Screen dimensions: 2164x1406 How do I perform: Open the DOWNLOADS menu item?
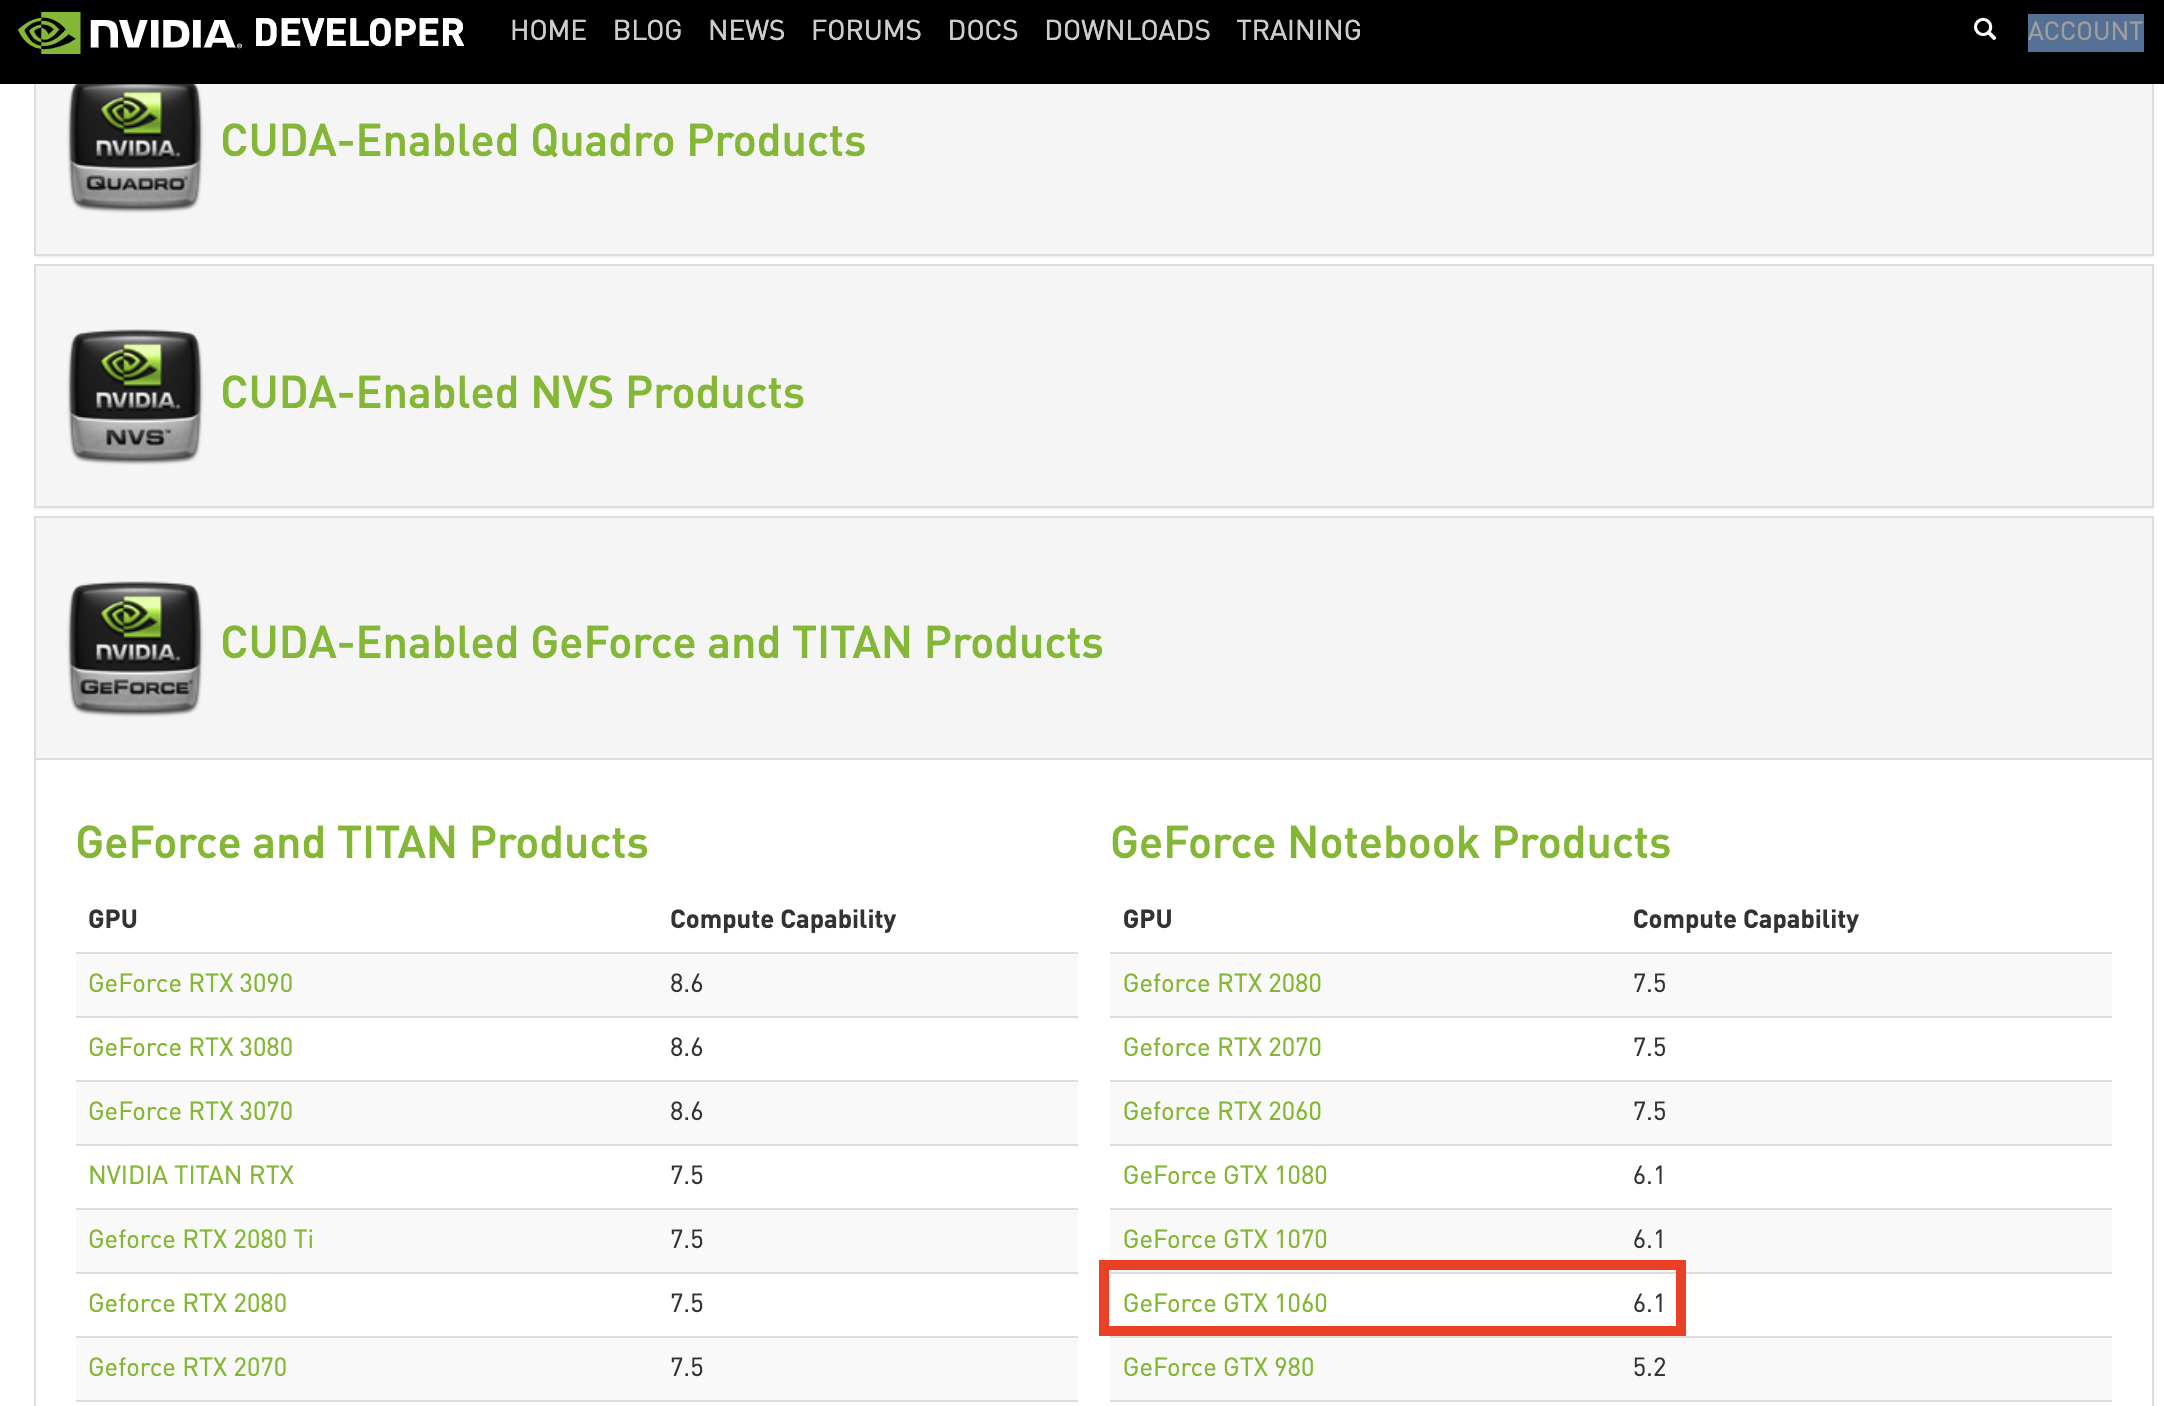point(1127,31)
